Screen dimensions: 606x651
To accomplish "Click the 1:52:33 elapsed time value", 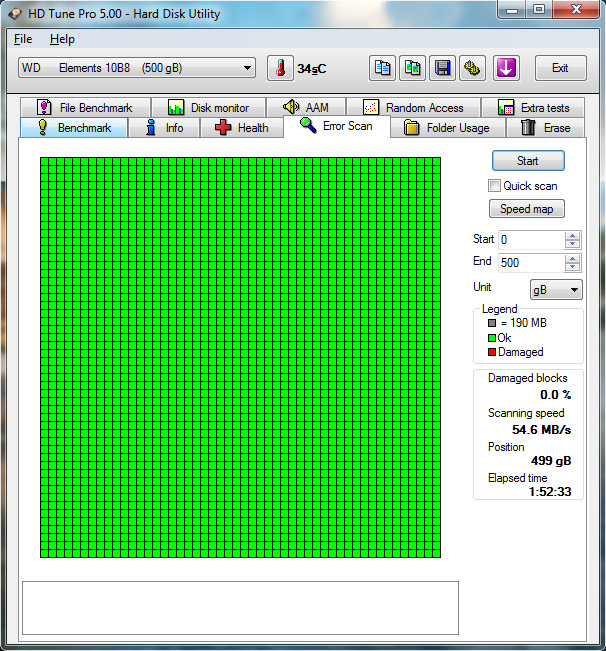I will pos(550,492).
